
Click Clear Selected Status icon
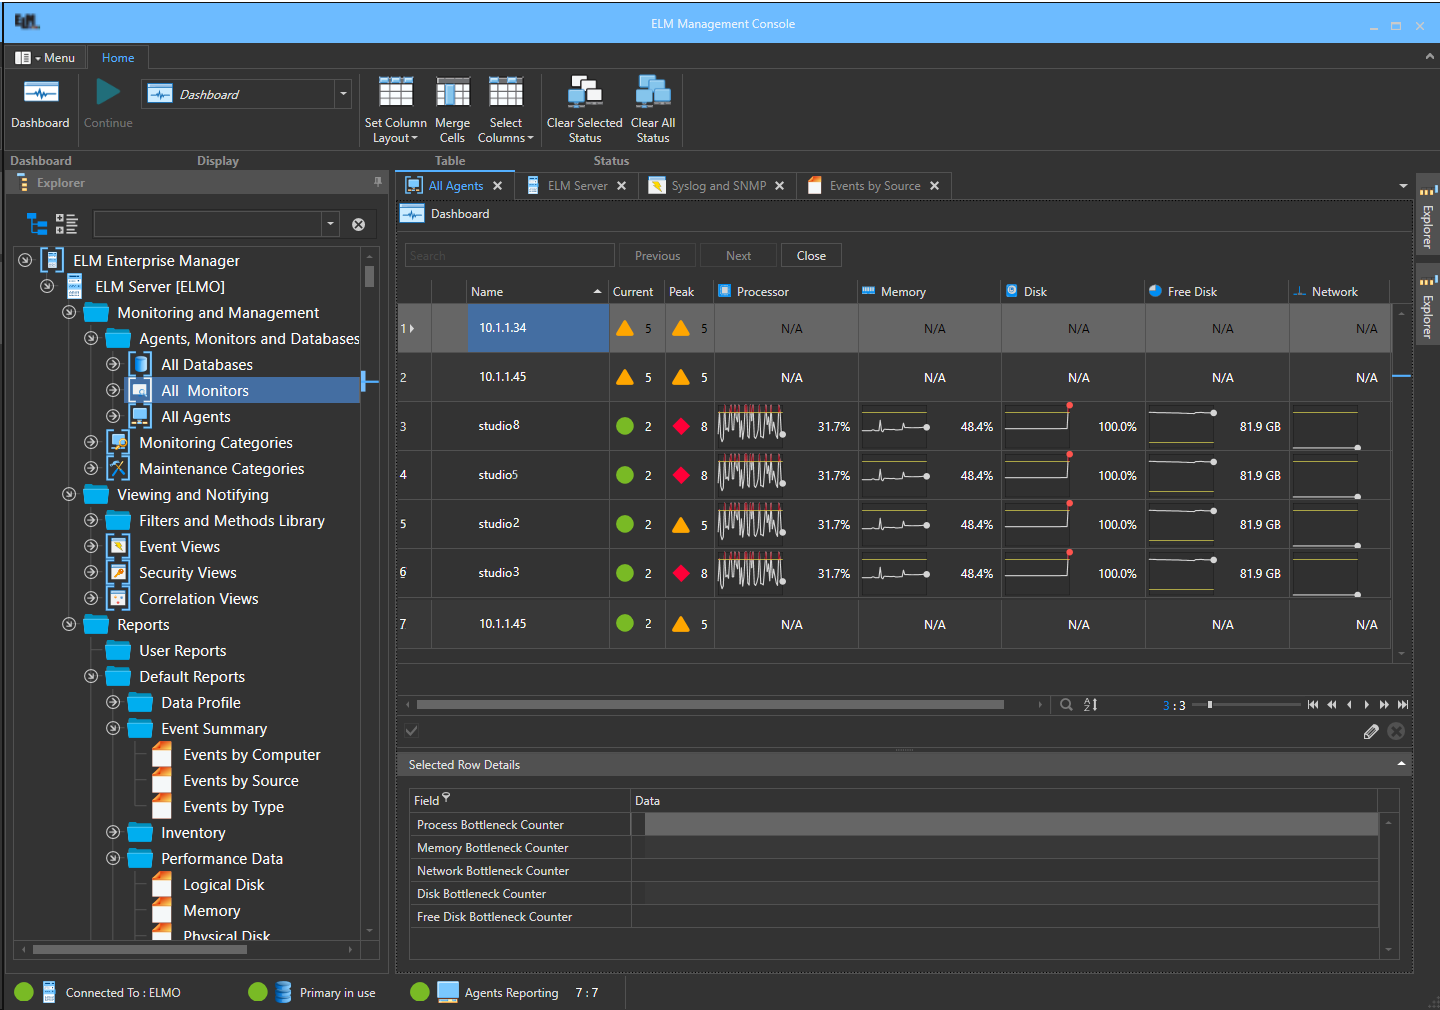tap(585, 92)
